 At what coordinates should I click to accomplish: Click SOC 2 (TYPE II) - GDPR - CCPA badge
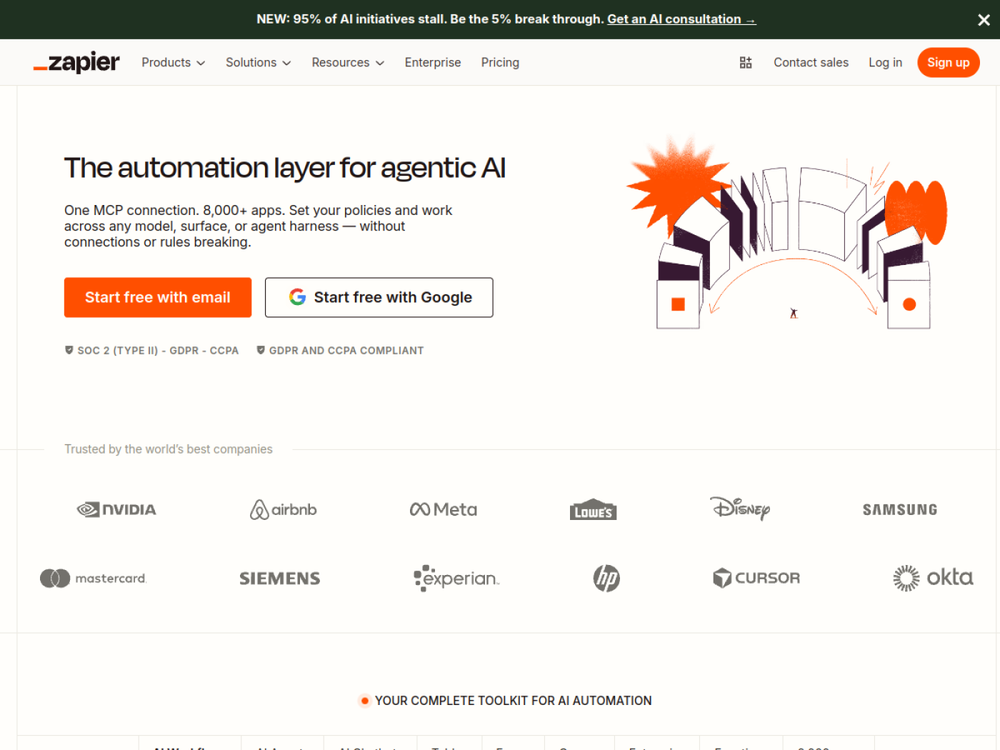(152, 350)
